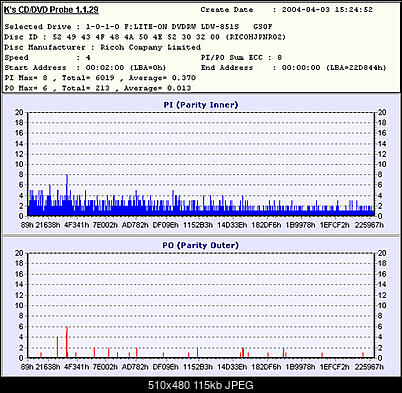The height and width of the screenshot is (393, 402).
Task: Click "1B9978h" label under the PO chart
Action: coord(300,367)
